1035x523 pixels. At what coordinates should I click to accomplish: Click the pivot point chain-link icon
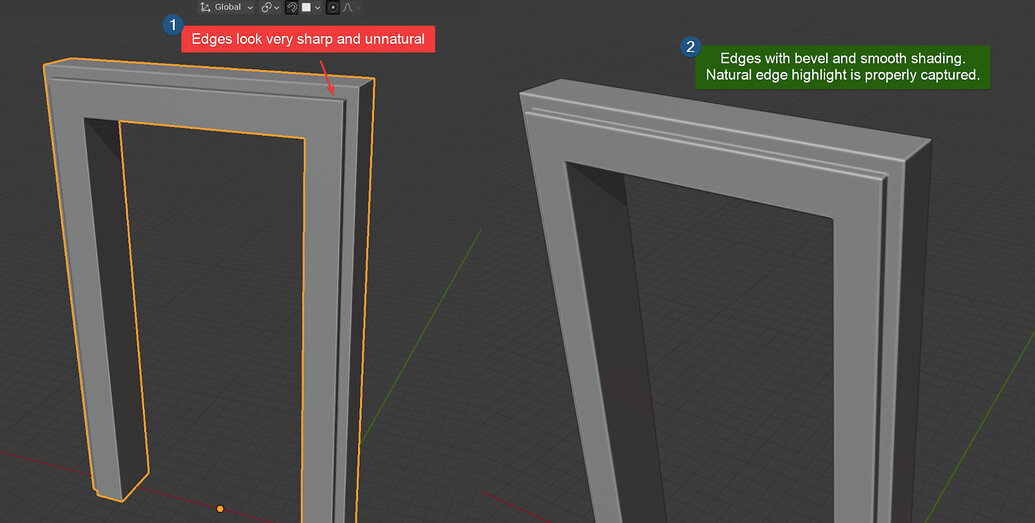[265, 7]
